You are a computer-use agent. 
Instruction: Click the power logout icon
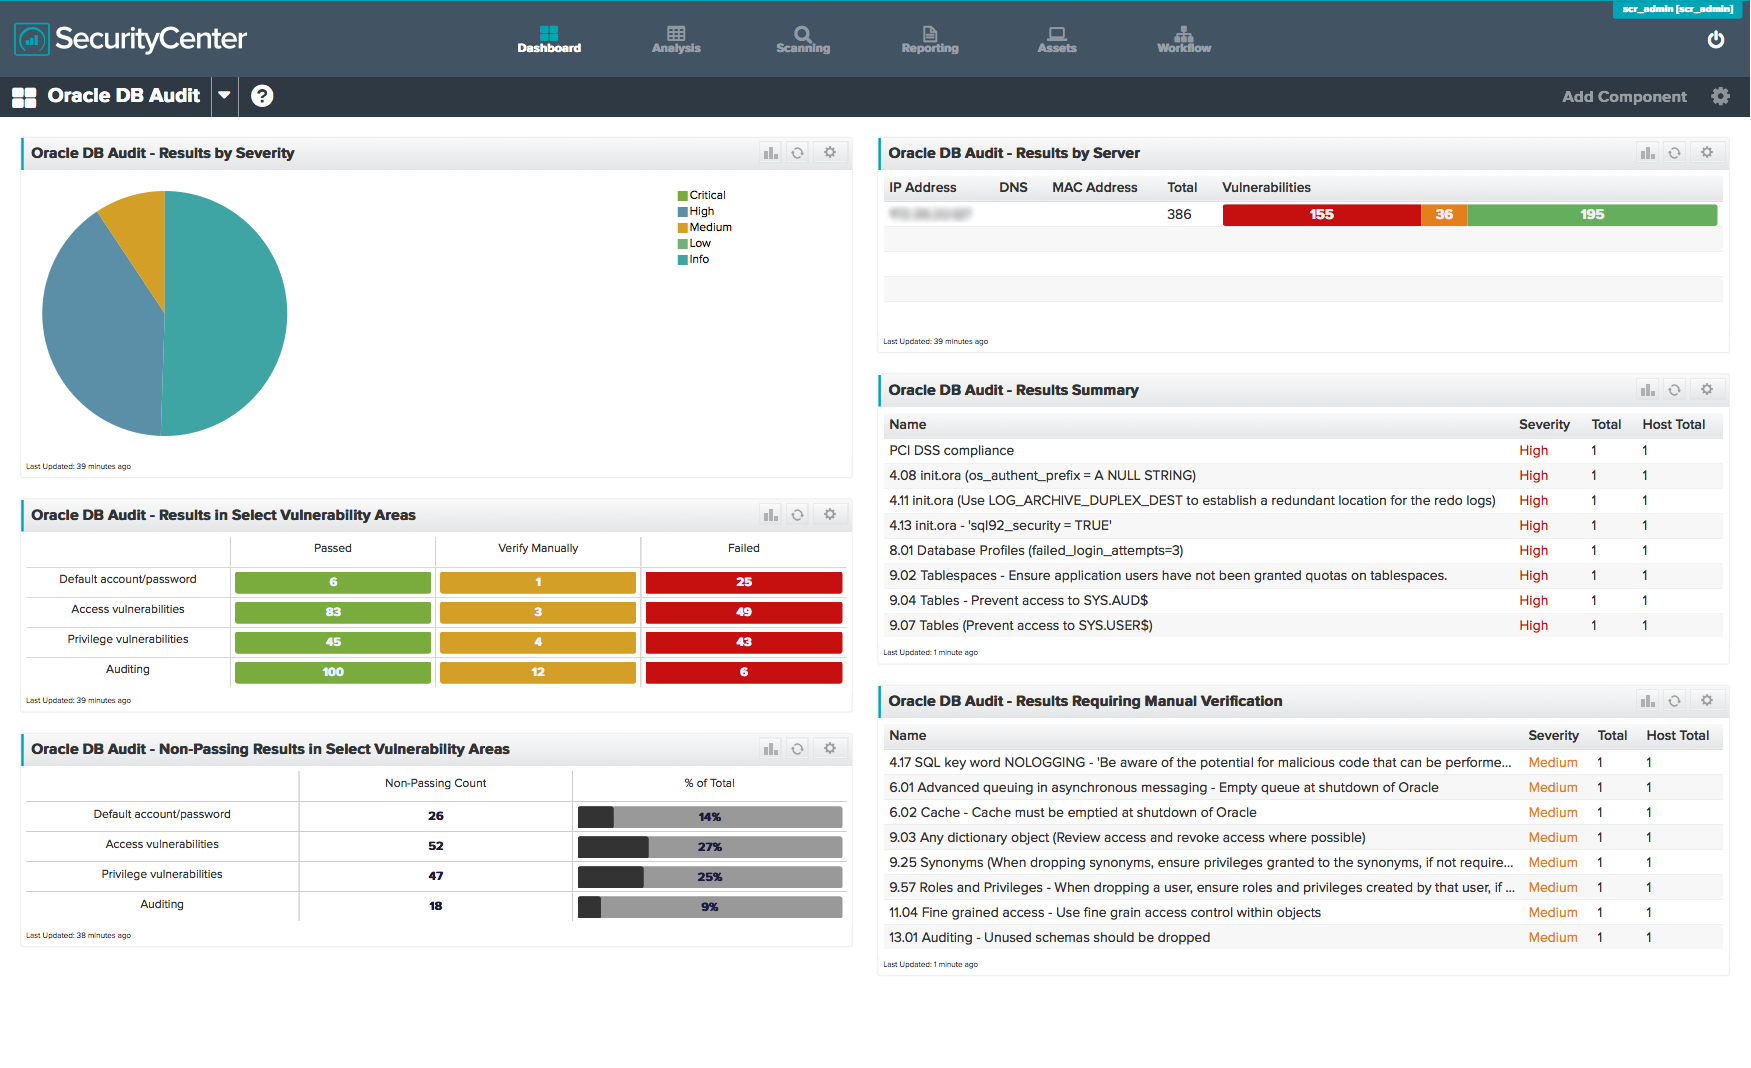[1716, 40]
